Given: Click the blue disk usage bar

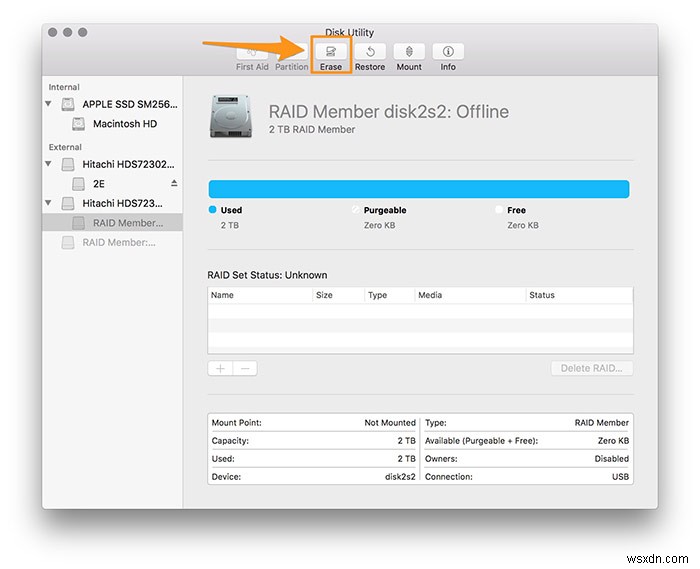Looking at the screenshot, I should coord(419,189).
